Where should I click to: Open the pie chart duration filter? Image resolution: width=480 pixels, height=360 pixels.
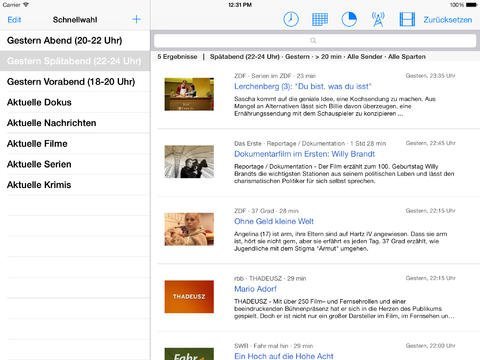349,20
